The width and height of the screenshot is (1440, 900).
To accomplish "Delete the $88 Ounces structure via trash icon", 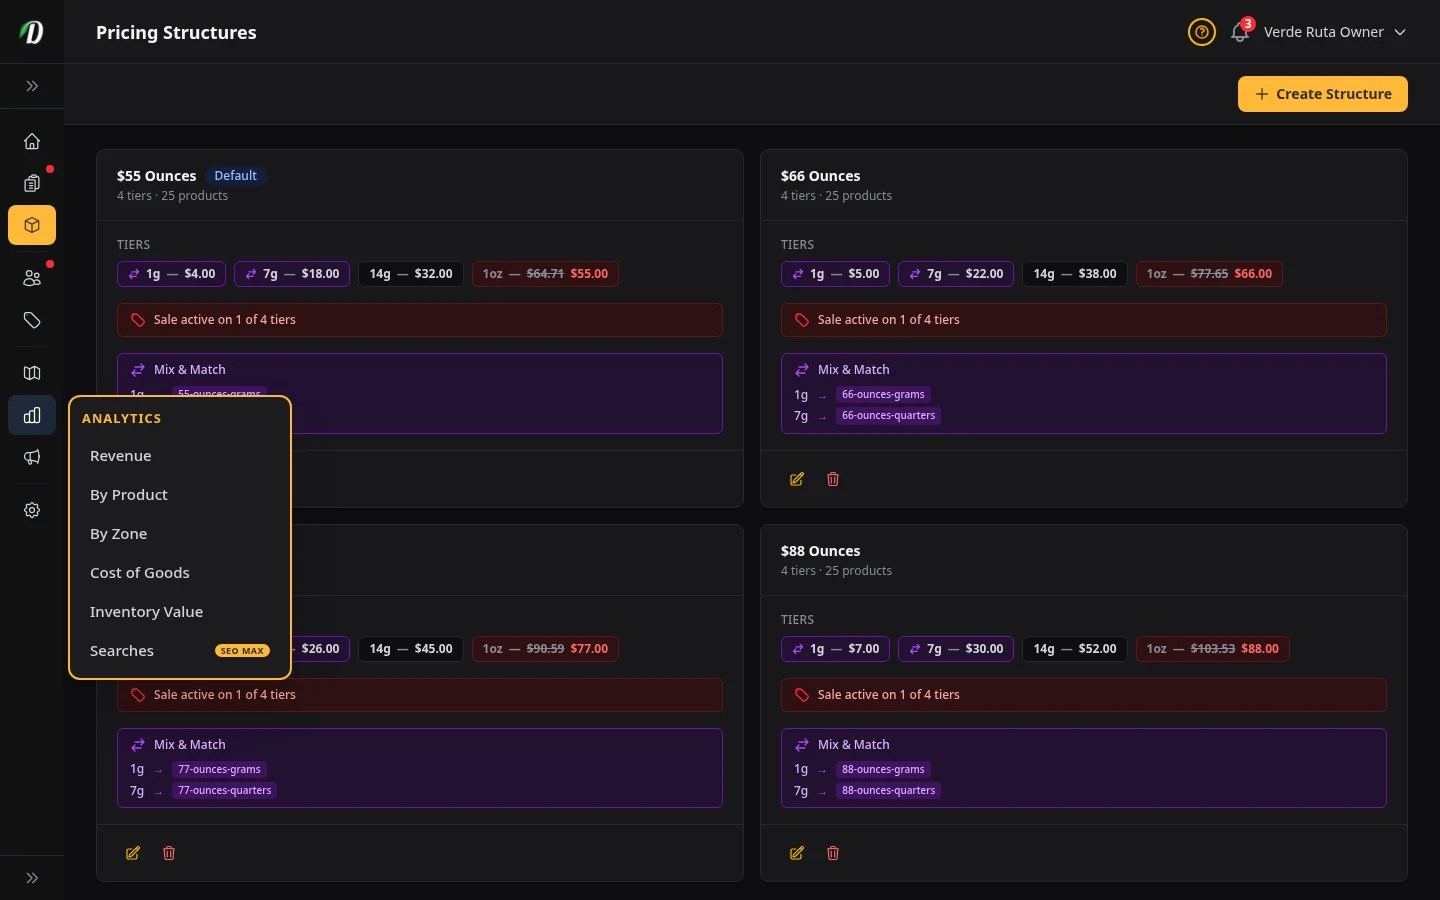I will pos(833,853).
